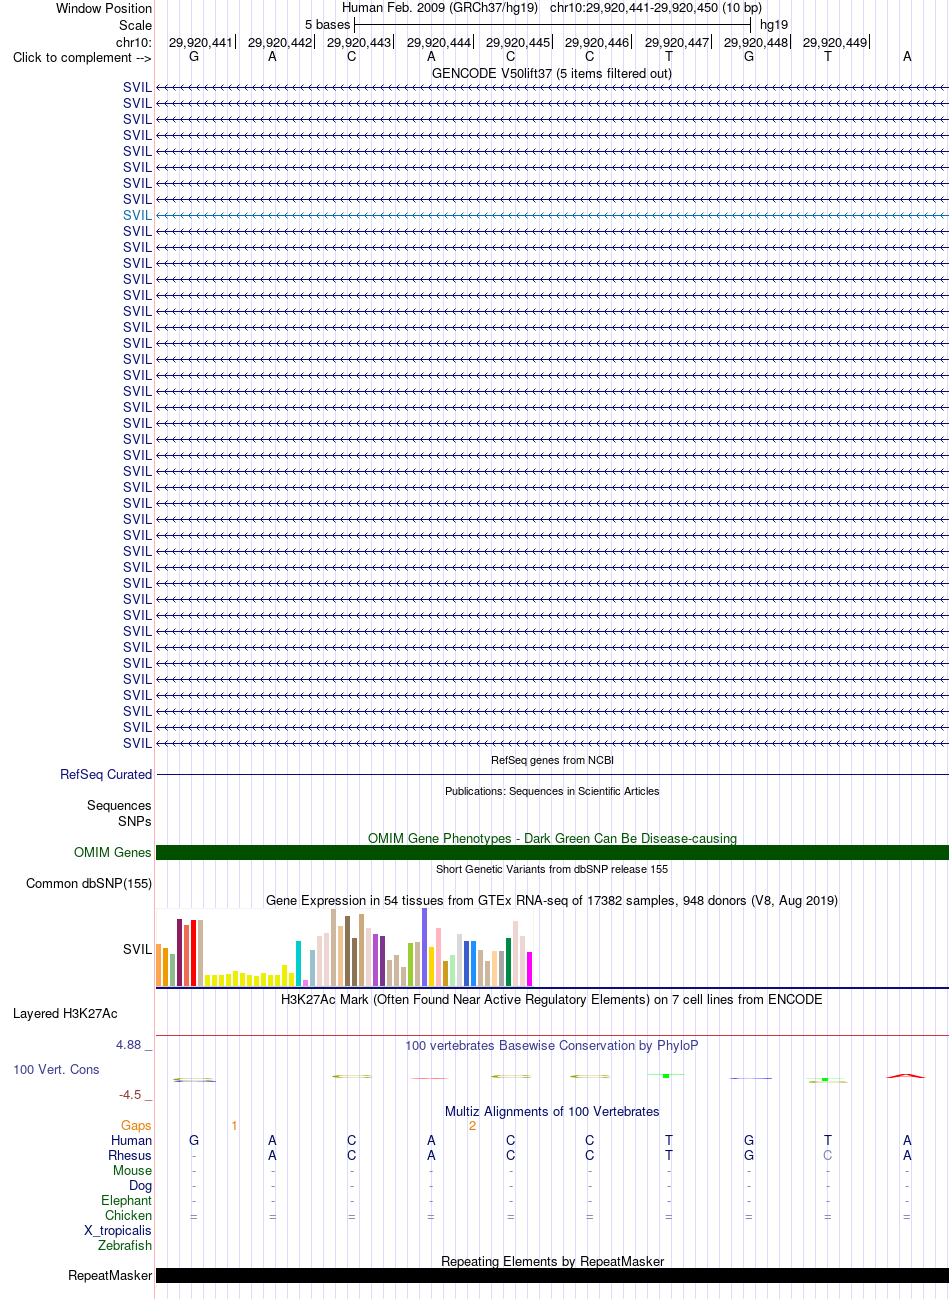Image resolution: width=950 pixels, height=1299 pixels.
Task: Click cyan bar in GTEx expression chart
Action: point(299,964)
